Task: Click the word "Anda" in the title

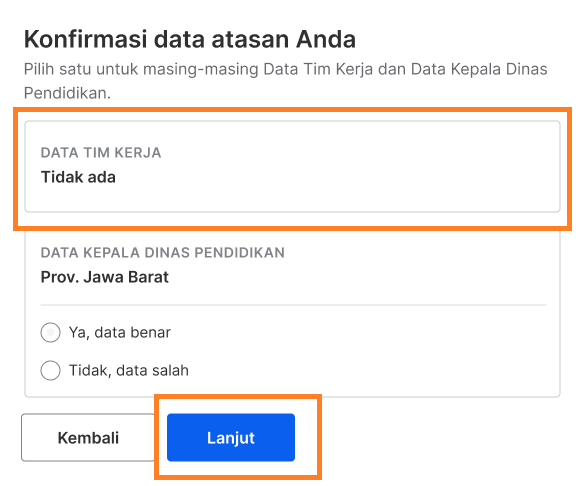Action: point(326,39)
